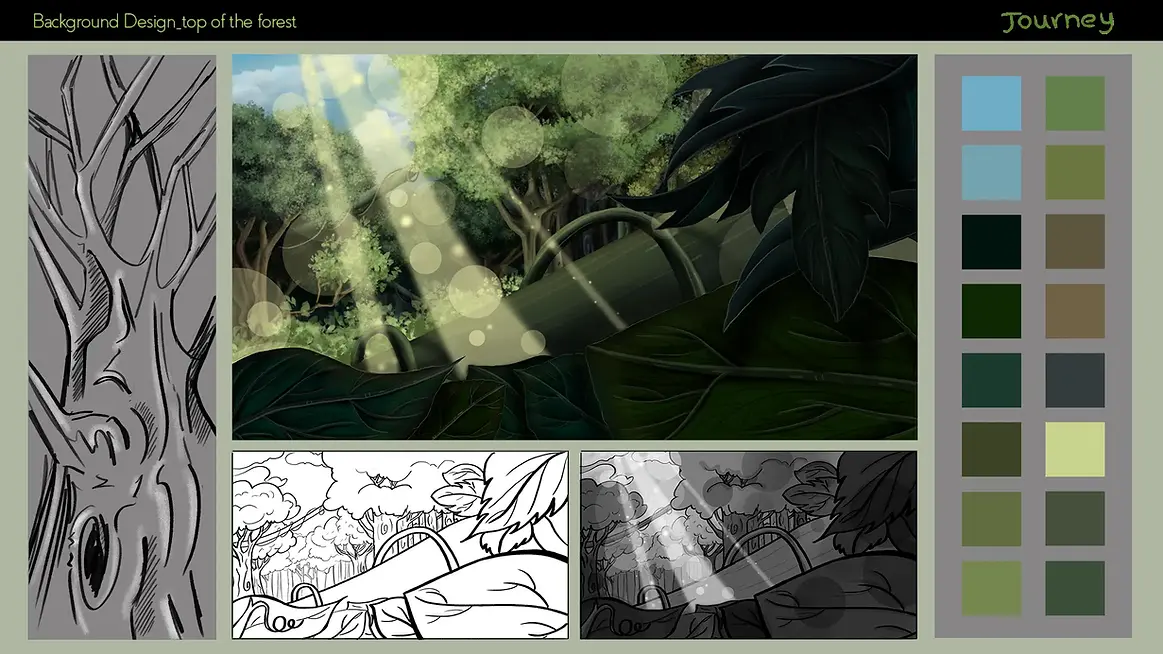The width and height of the screenshot is (1163, 654).
Task: Select the topmost light blue swatch
Action: click(x=992, y=103)
